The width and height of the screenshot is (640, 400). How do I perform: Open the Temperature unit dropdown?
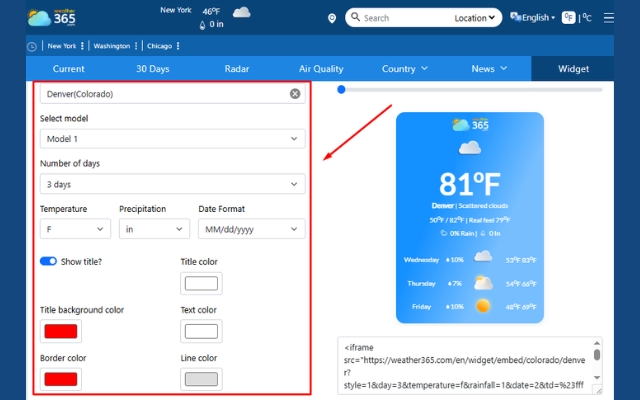tap(75, 229)
